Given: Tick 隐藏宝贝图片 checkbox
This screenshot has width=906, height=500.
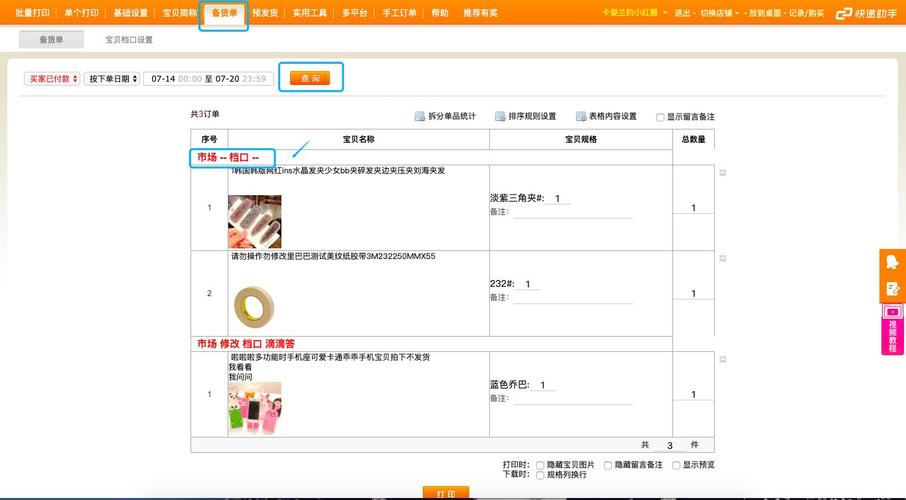Looking at the screenshot, I should click(540, 465).
